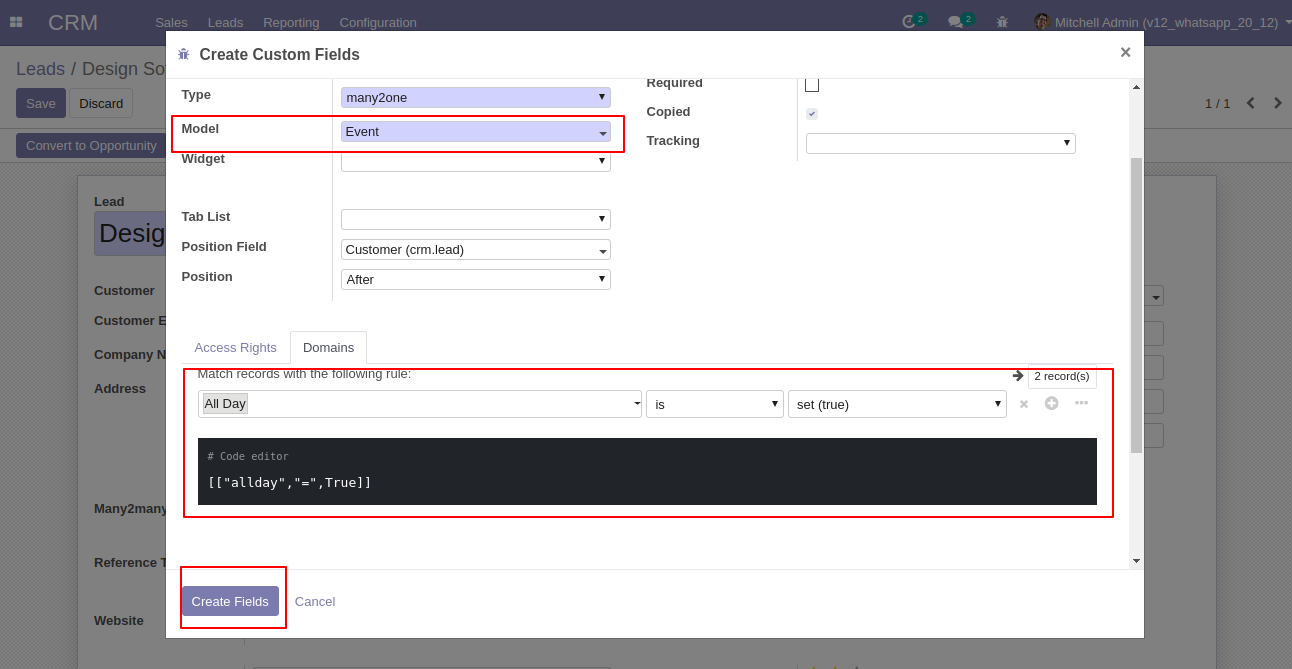Click Convert to Opportunity button
Viewport: 1292px width, 669px height.
[91, 145]
